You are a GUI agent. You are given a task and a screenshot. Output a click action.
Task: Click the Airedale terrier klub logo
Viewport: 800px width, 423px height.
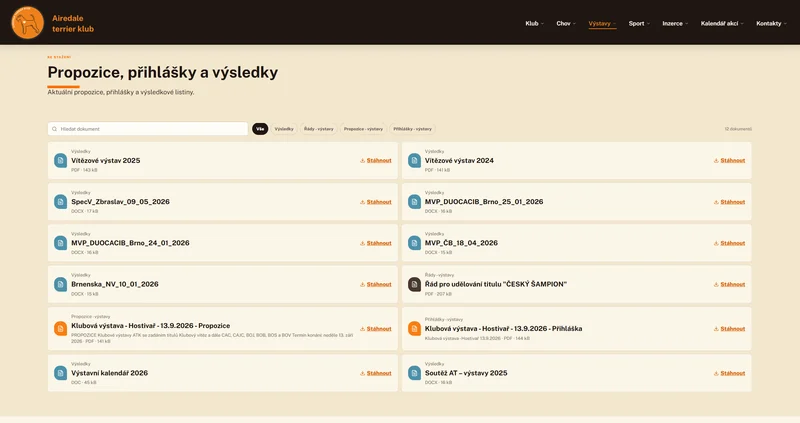coord(28,23)
